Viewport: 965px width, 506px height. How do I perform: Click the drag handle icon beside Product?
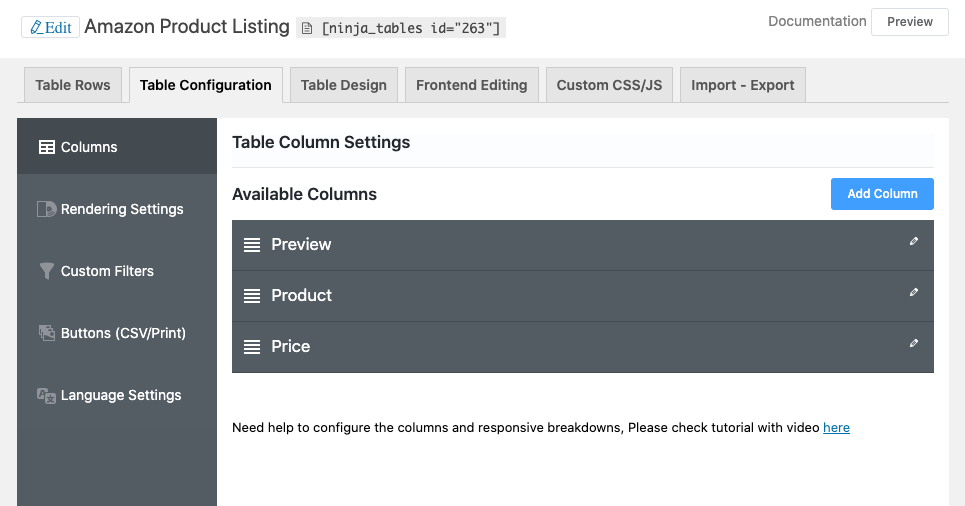(x=252, y=296)
